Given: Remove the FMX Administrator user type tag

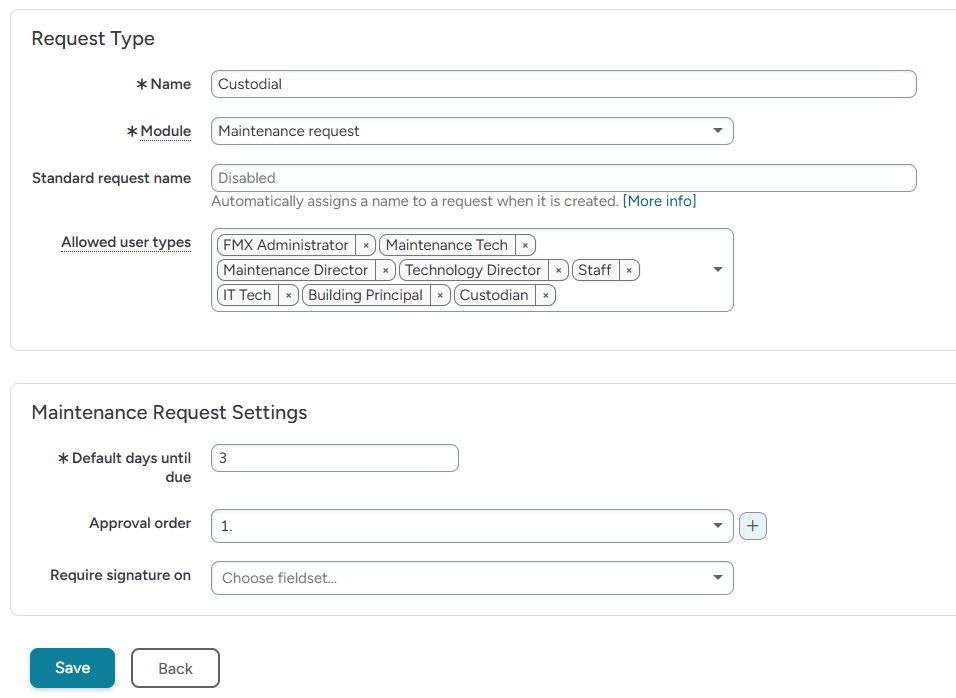Looking at the screenshot, I should click(x=366, y=245).
